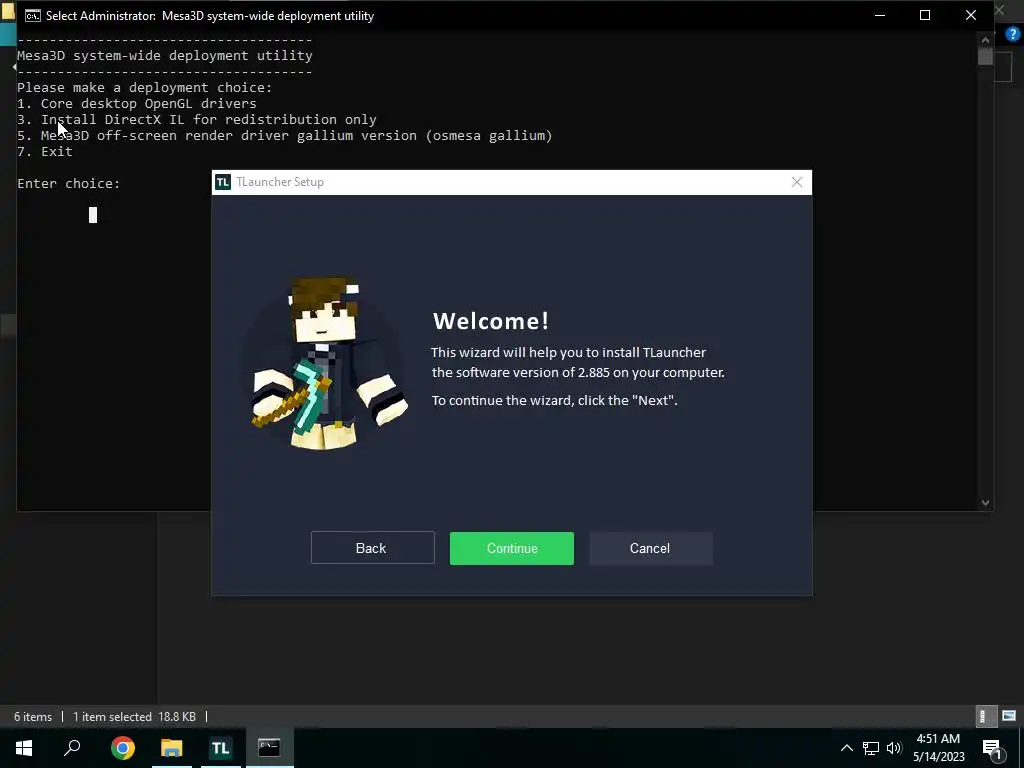Open Windows taskbar search
Image resolution: width=1024 pixels, height=768 pixels.
coord(72,748)
